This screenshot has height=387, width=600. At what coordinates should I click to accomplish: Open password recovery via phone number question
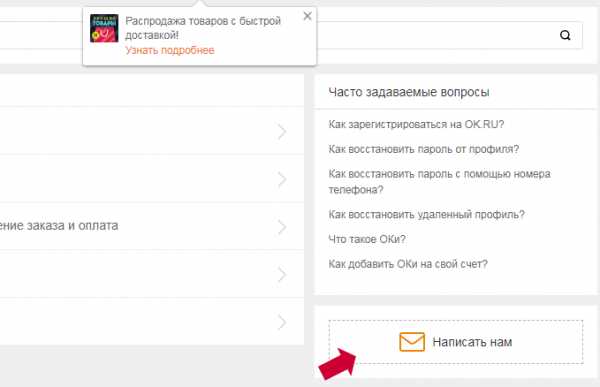[439, 182]
